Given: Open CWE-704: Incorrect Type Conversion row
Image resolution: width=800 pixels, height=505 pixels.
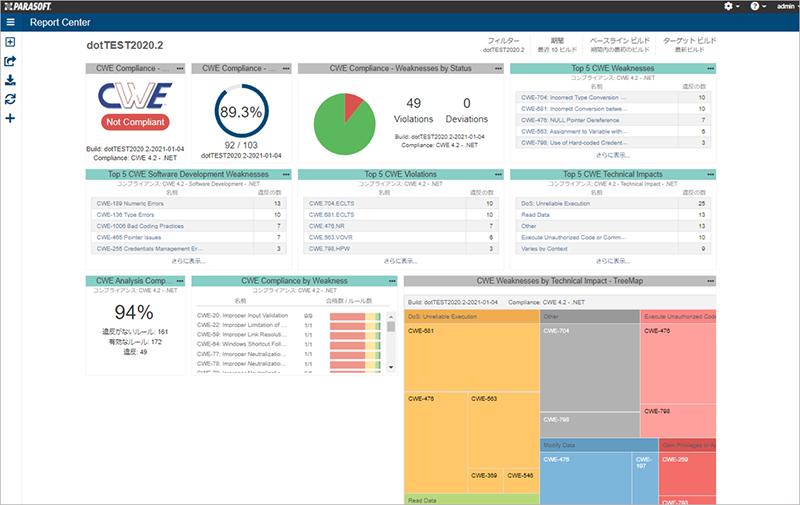Looking at the screenshot, I should pos(613,97).
